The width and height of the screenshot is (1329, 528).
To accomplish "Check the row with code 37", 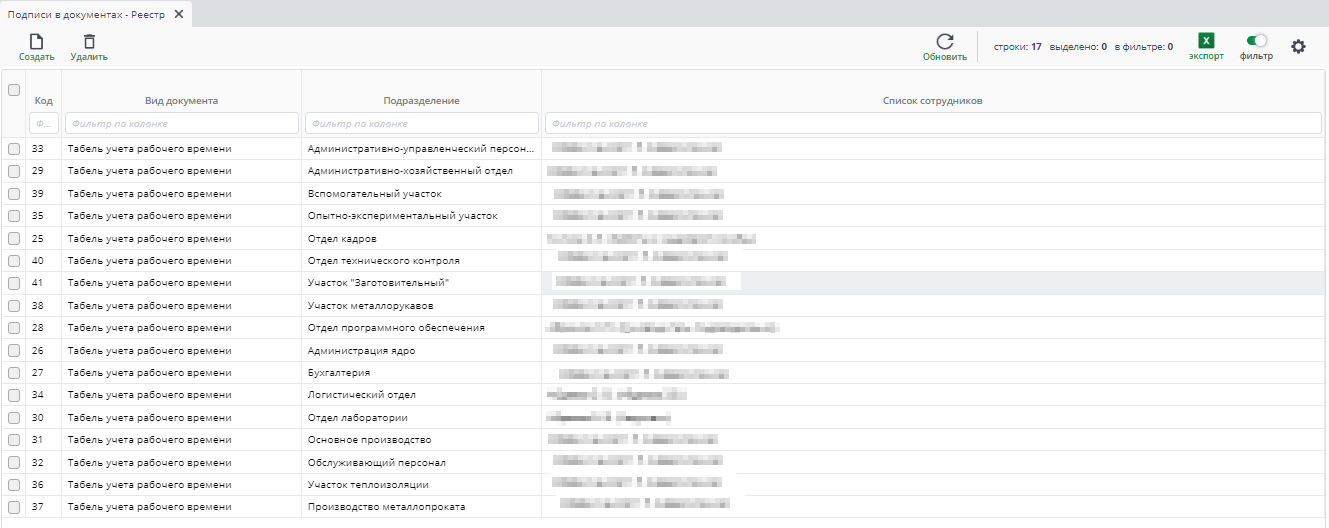I will coord(14,507).
